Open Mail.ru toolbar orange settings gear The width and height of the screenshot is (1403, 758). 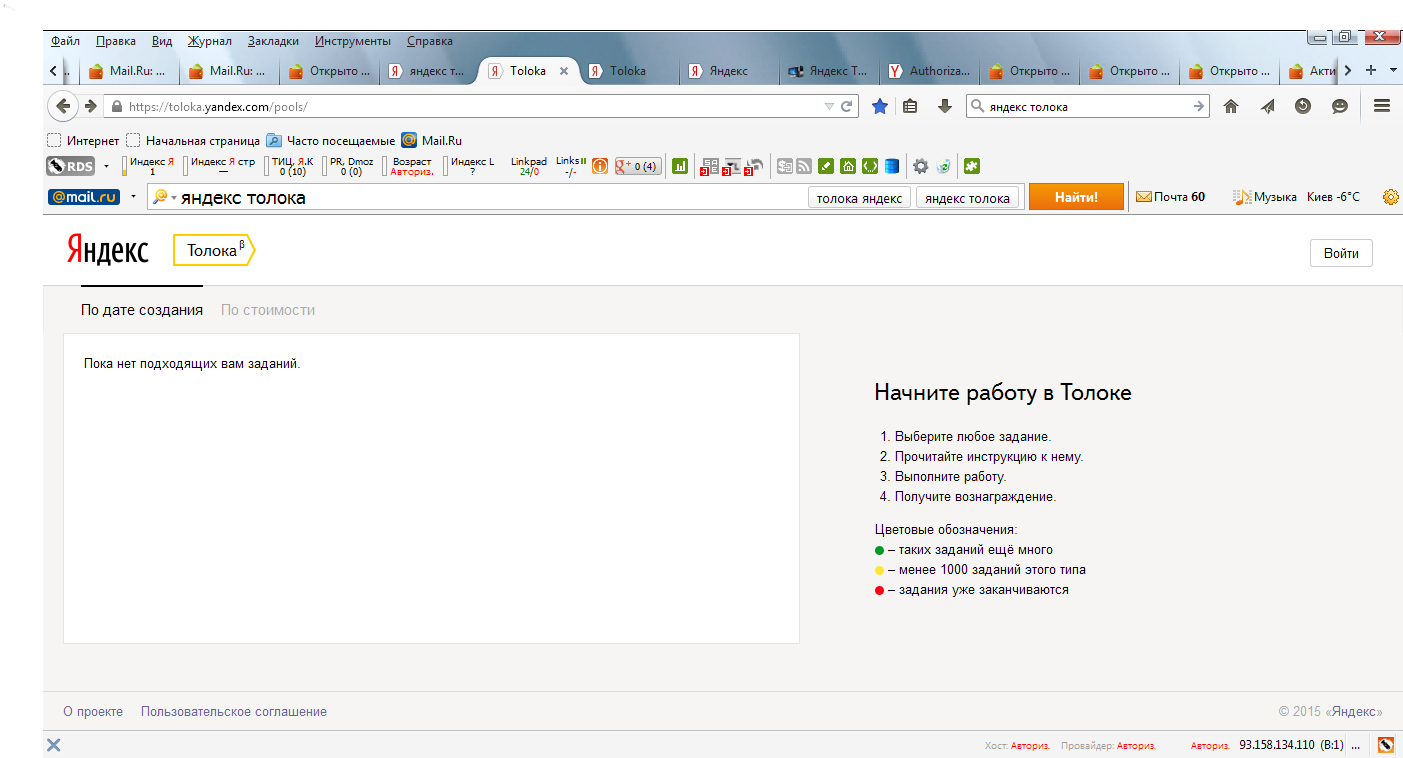tap(1391, 197)
